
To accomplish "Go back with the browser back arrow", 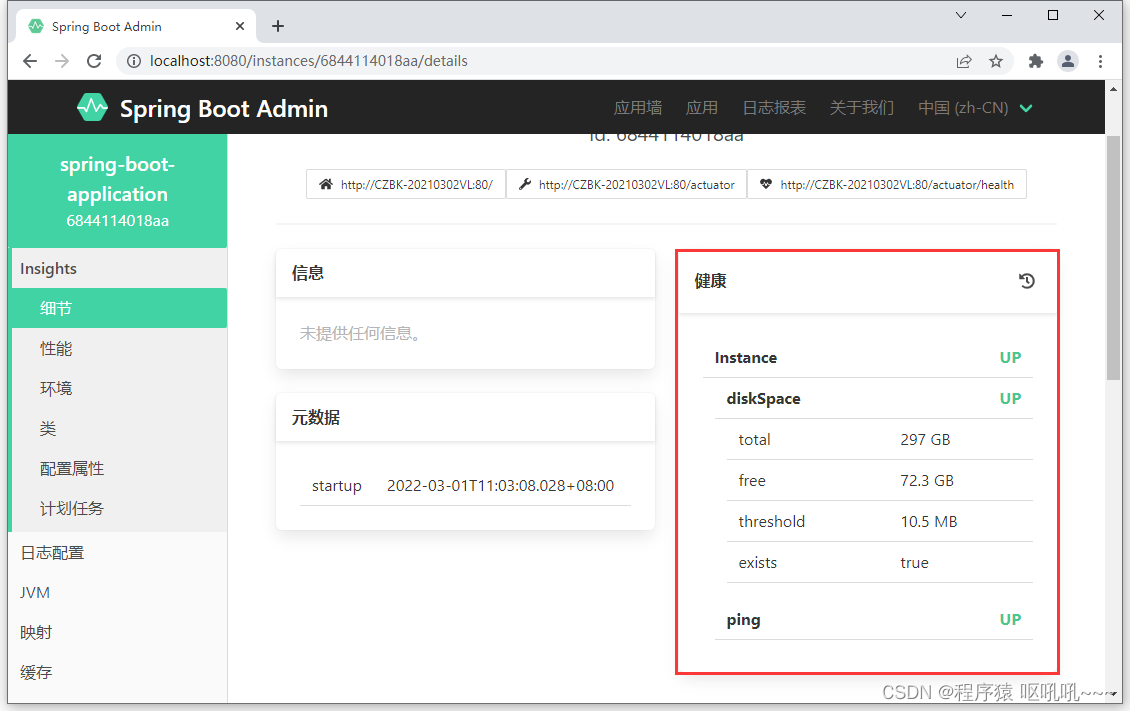I will [x=30, y=61].
